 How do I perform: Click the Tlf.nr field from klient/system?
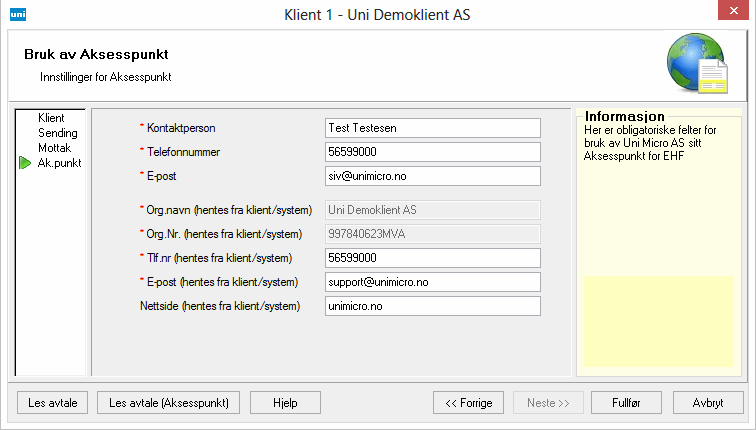click(432, 258)
